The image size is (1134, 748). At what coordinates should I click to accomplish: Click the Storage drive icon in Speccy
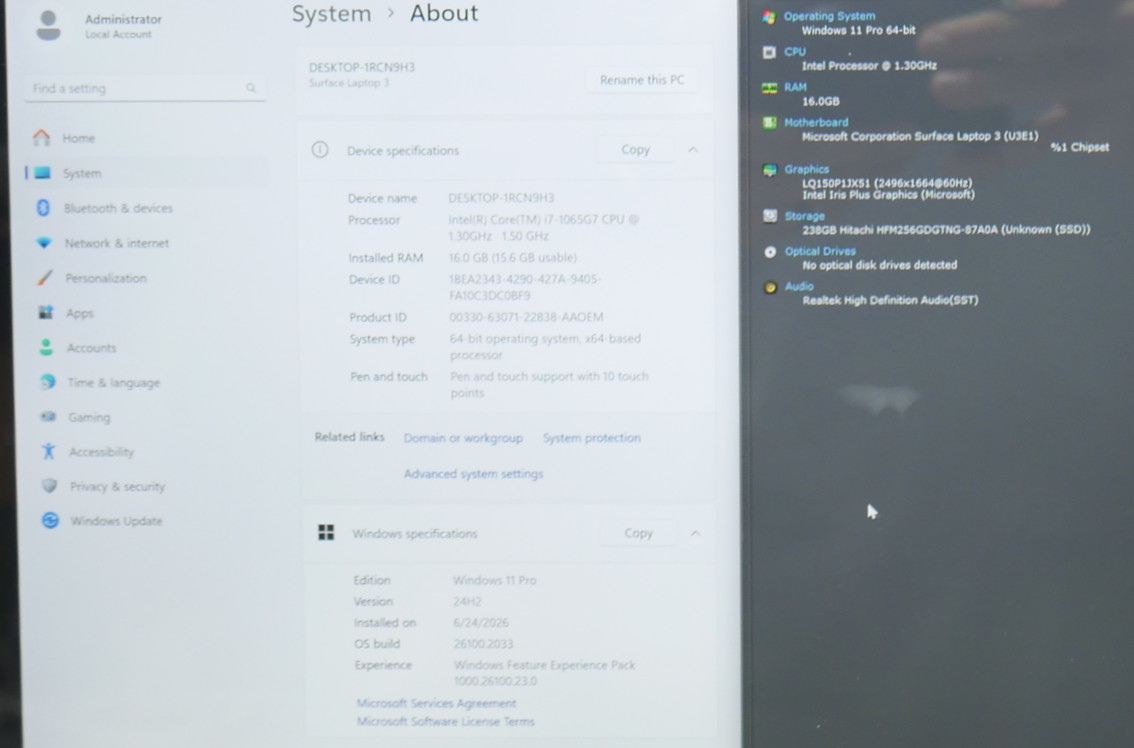pos(770,216)
